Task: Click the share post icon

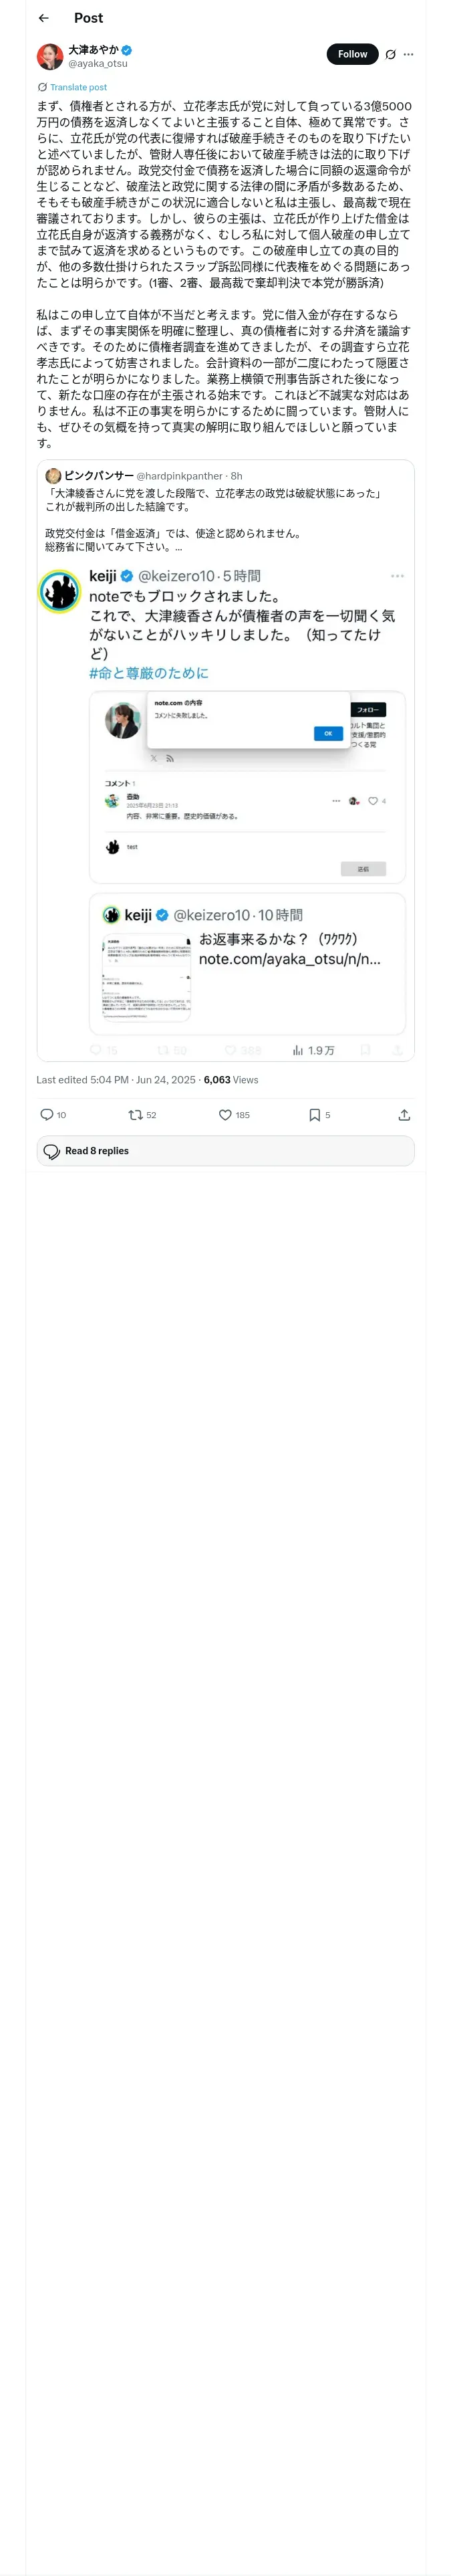Action: [404, 1114]
